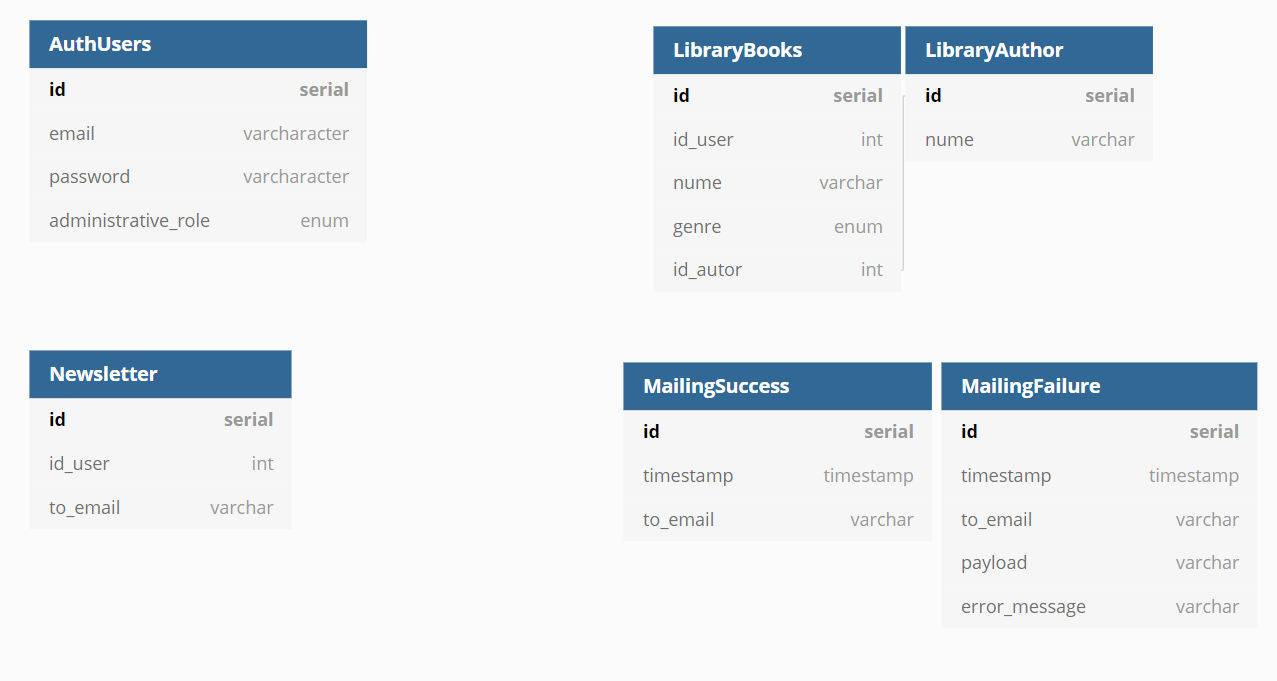
Task: Click the password row in AuthUsers
Action: (x=198, y=177)
